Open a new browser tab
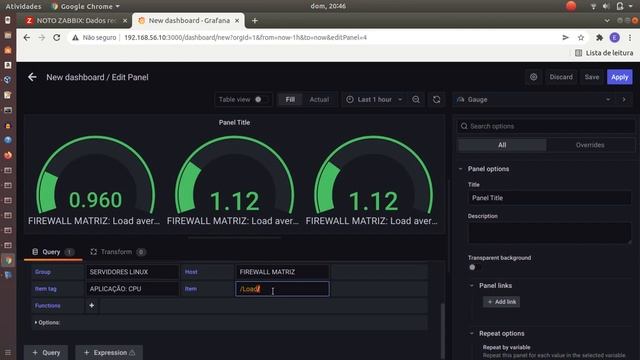Image resolution: width=640 pixels, height=360 pixels. click(255, 20)
